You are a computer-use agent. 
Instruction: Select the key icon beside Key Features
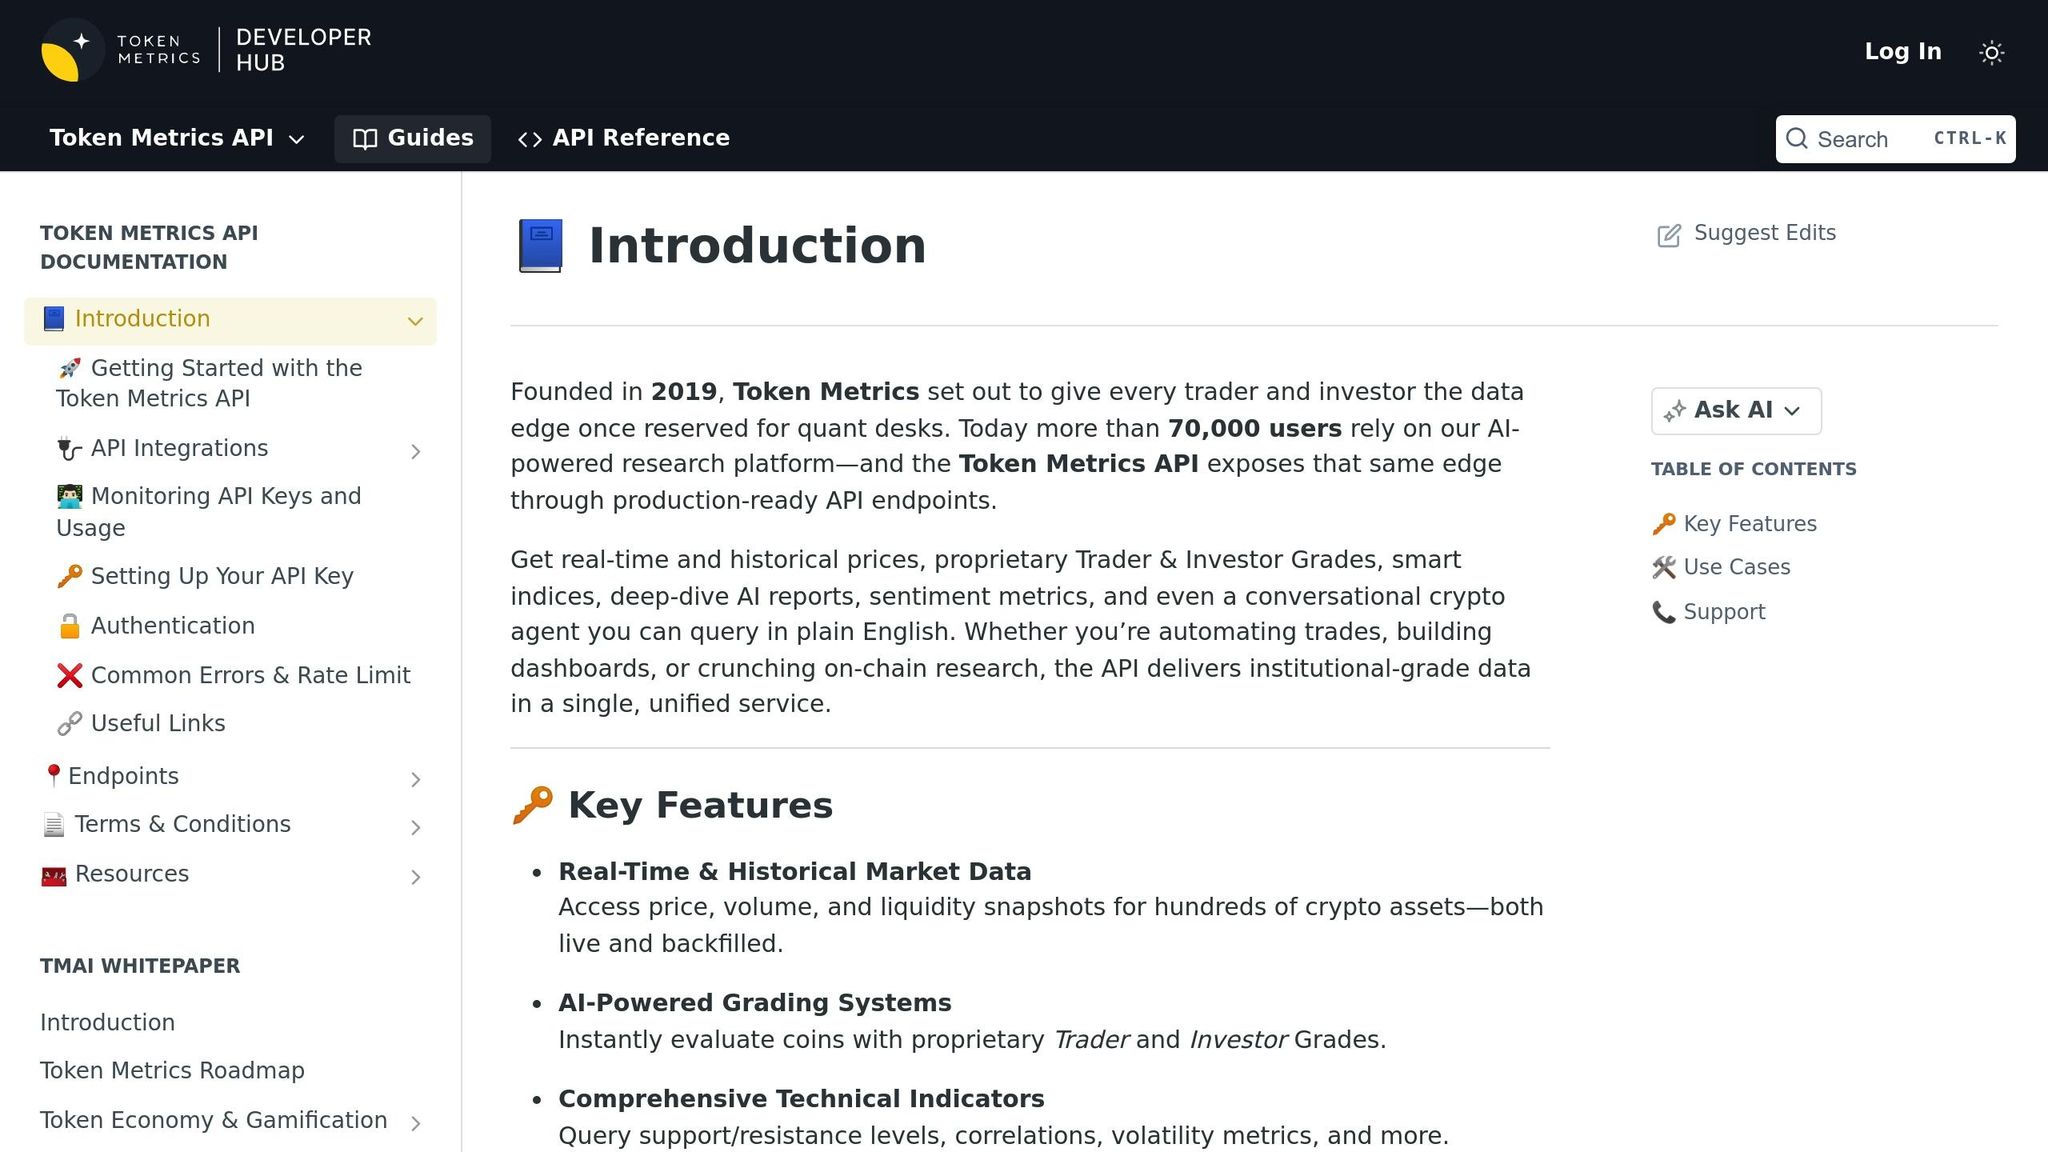[x=1663, y=523]
